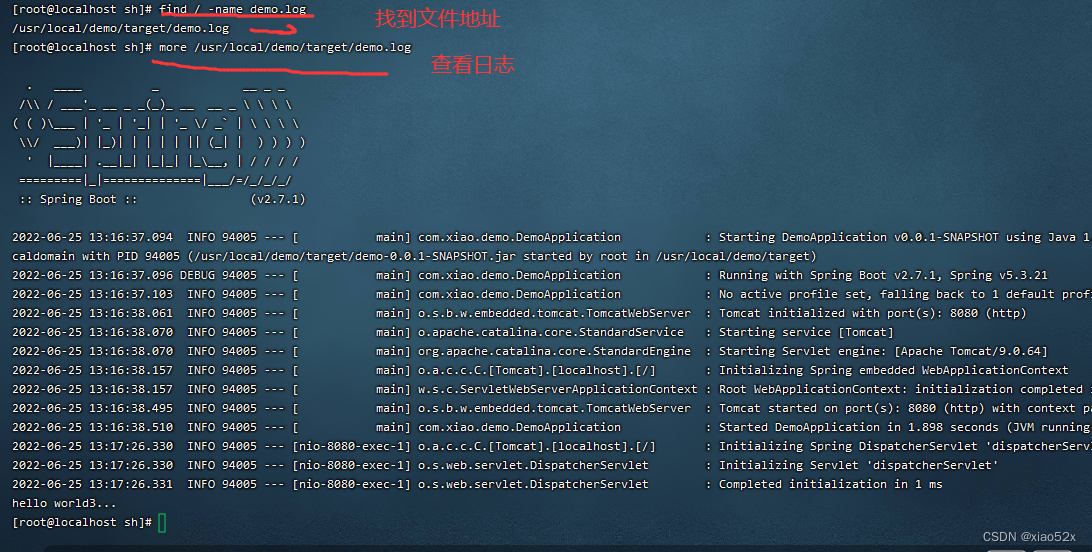Select the 'more /usr/local/demo/target/demo.log' command
1092x552 pixels.
[x=285, y=47]
